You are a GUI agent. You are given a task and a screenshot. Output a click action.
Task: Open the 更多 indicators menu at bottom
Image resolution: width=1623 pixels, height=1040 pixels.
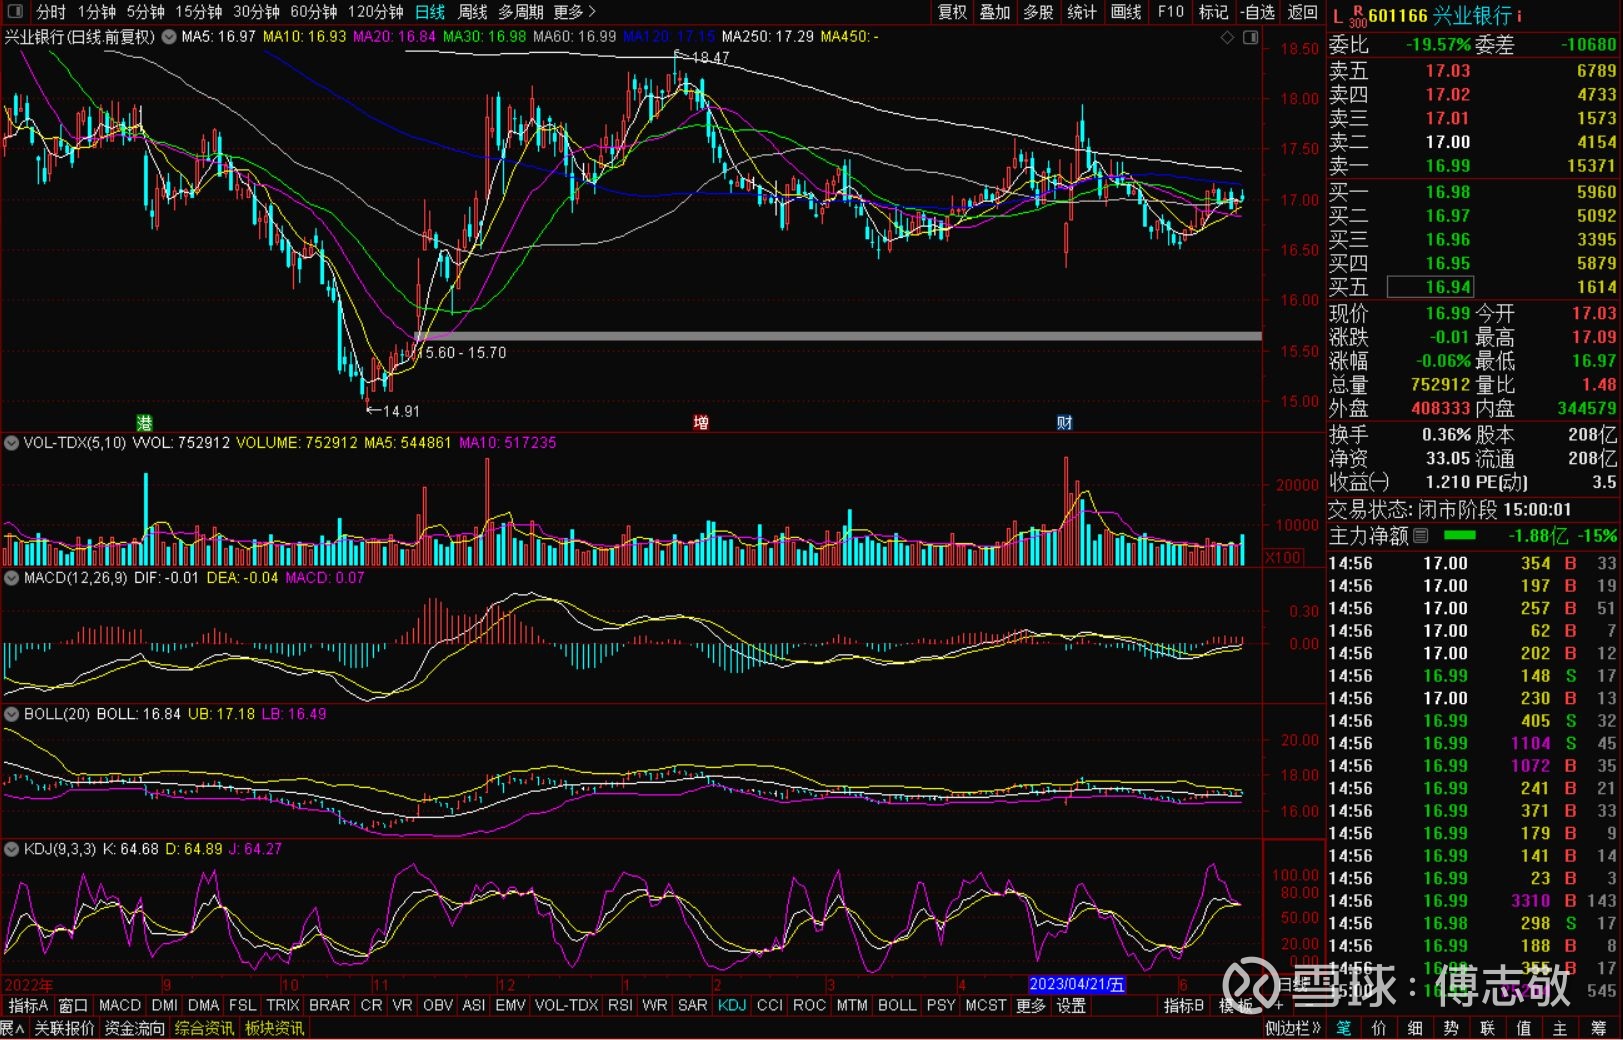1031,1005
